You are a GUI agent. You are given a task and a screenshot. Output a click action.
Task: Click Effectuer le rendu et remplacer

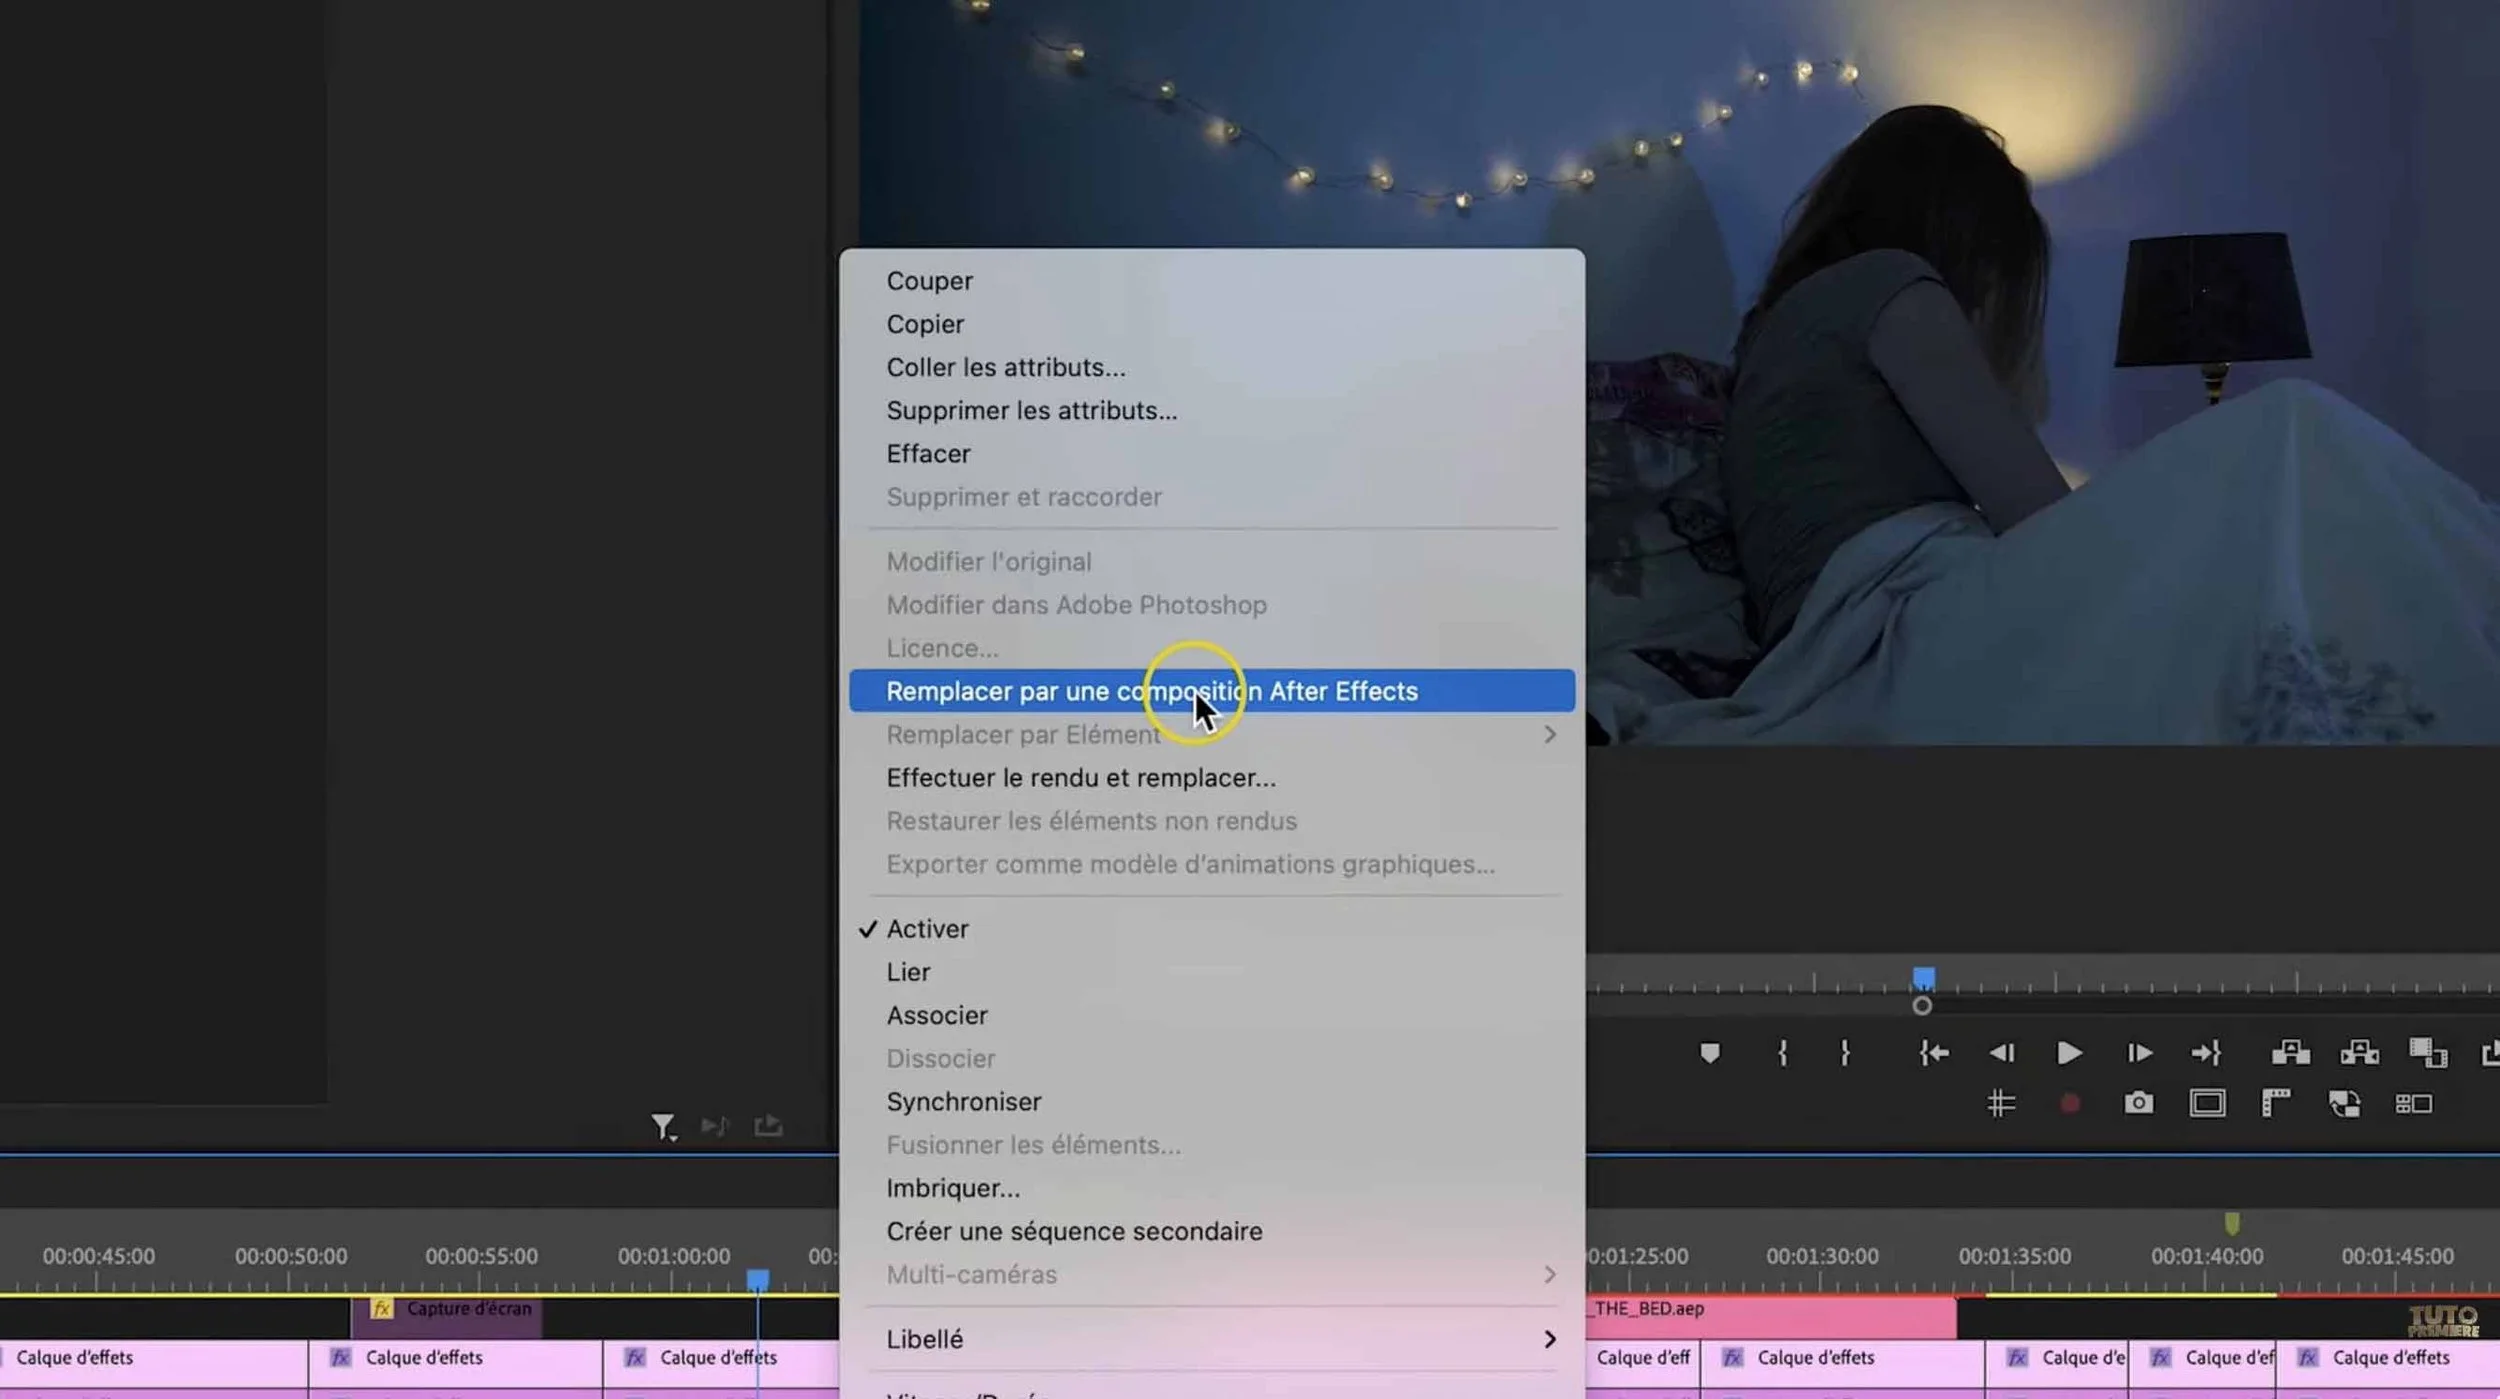[1080, 777]
